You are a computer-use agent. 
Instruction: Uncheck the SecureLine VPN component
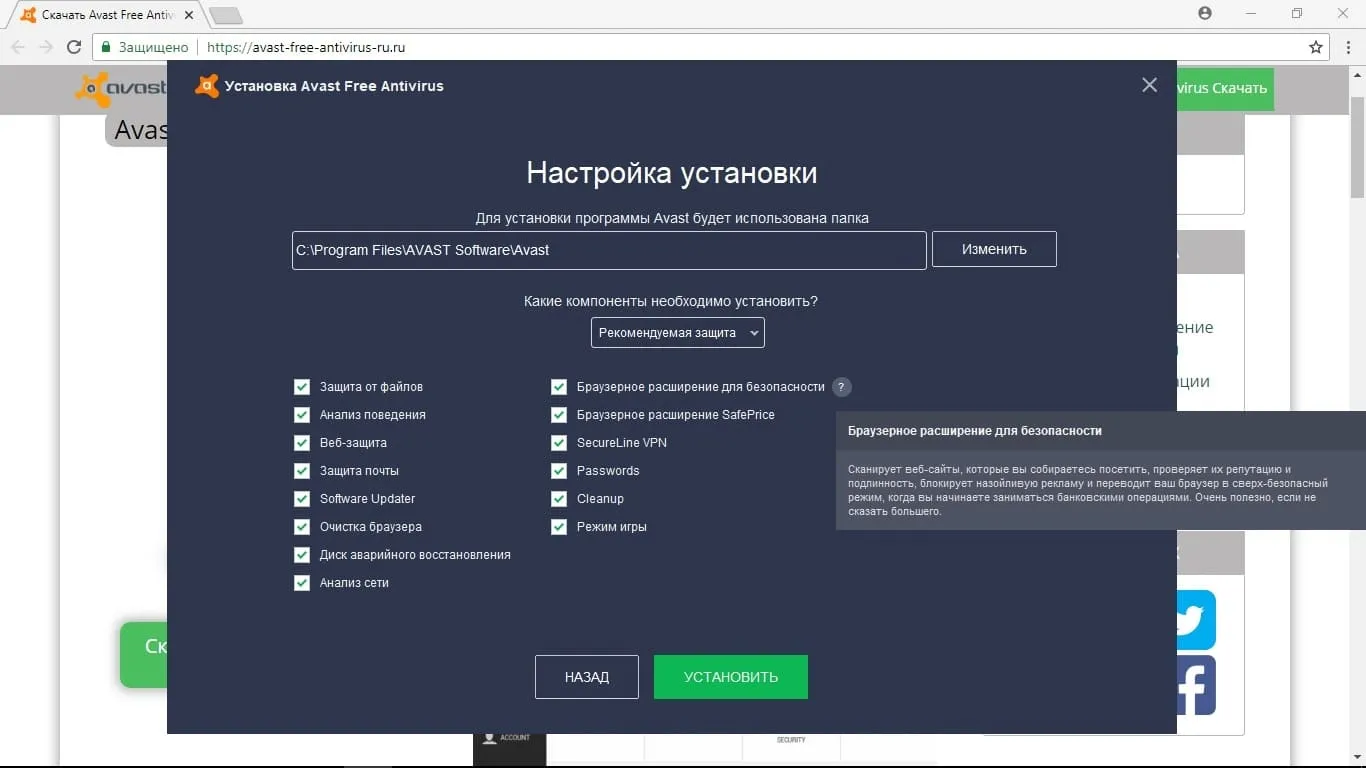pyautogui.click(x=559, y=443)
